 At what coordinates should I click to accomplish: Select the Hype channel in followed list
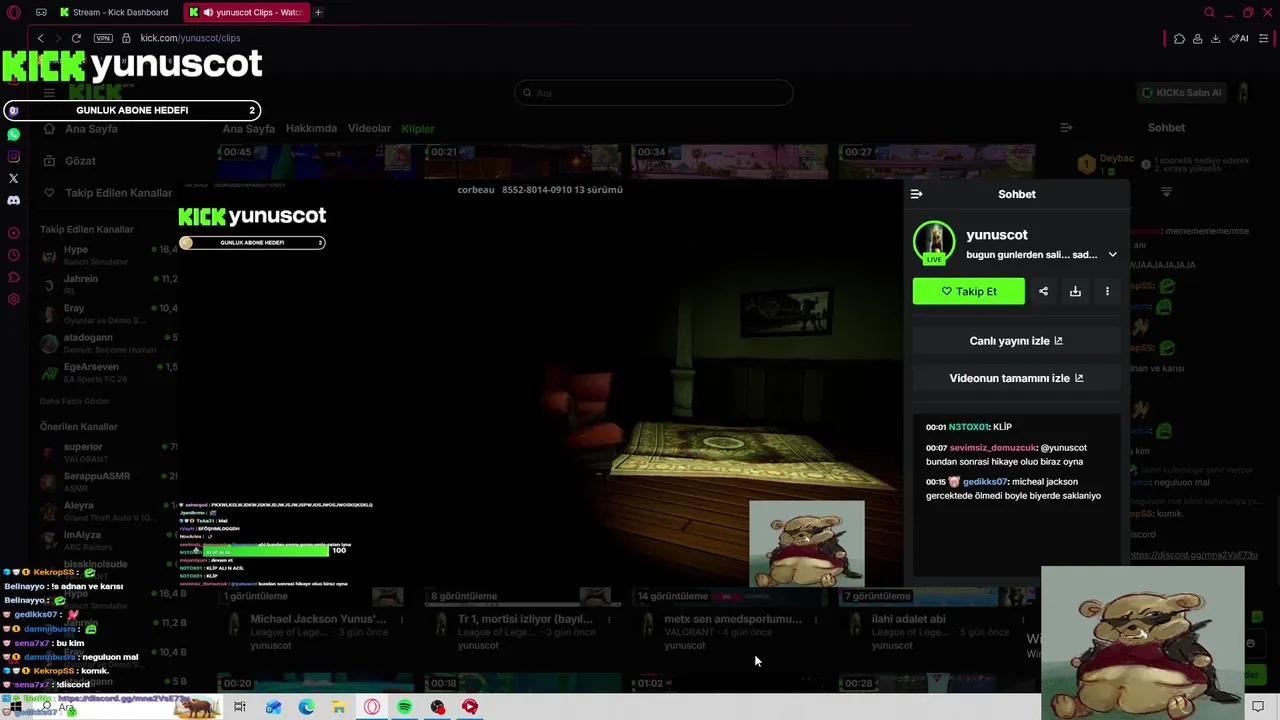(x=108, y=255)
